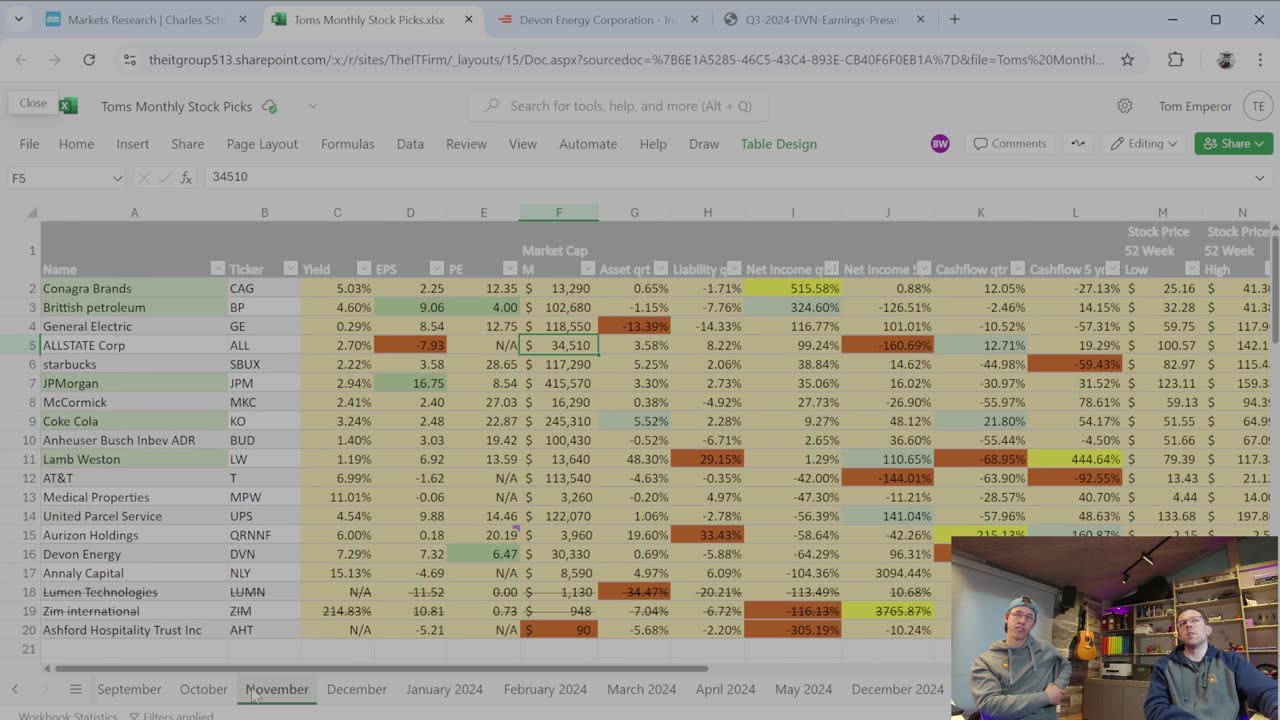Switch to the February 2024 sheet tab
Viewport: 1280px width, 720px height.
click(x=545, y=689)
